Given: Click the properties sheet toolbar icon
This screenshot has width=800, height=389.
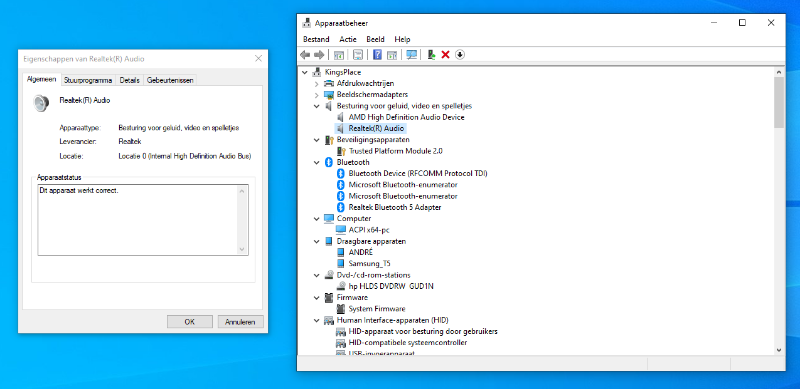Looking at the screenshot, I should tap(358, 55).
